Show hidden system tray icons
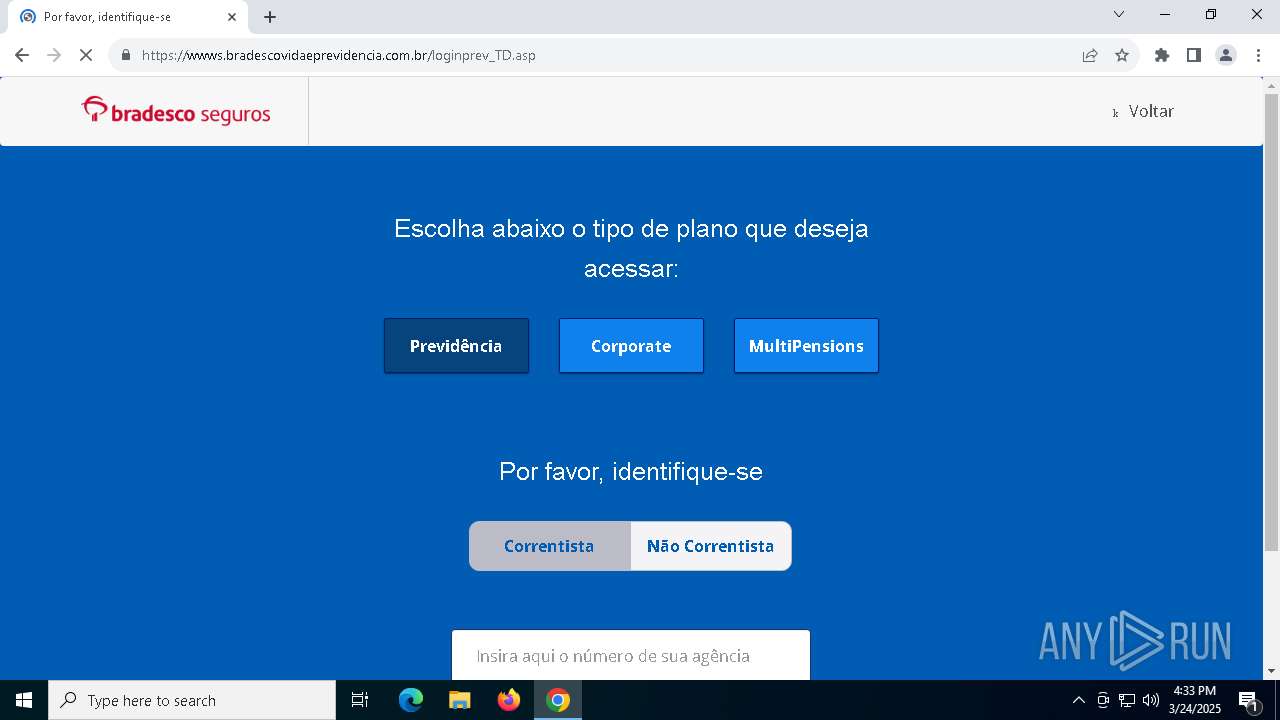Screen dimensions: 1280x720 pyautogui.click(x=1078, y=700)
